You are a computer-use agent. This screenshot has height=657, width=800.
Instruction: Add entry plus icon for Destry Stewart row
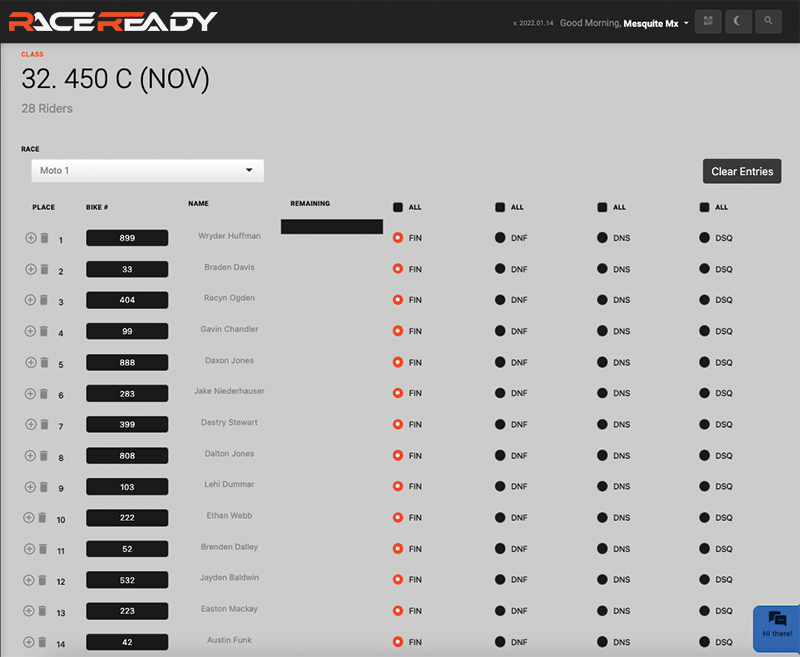pos(31,424)
